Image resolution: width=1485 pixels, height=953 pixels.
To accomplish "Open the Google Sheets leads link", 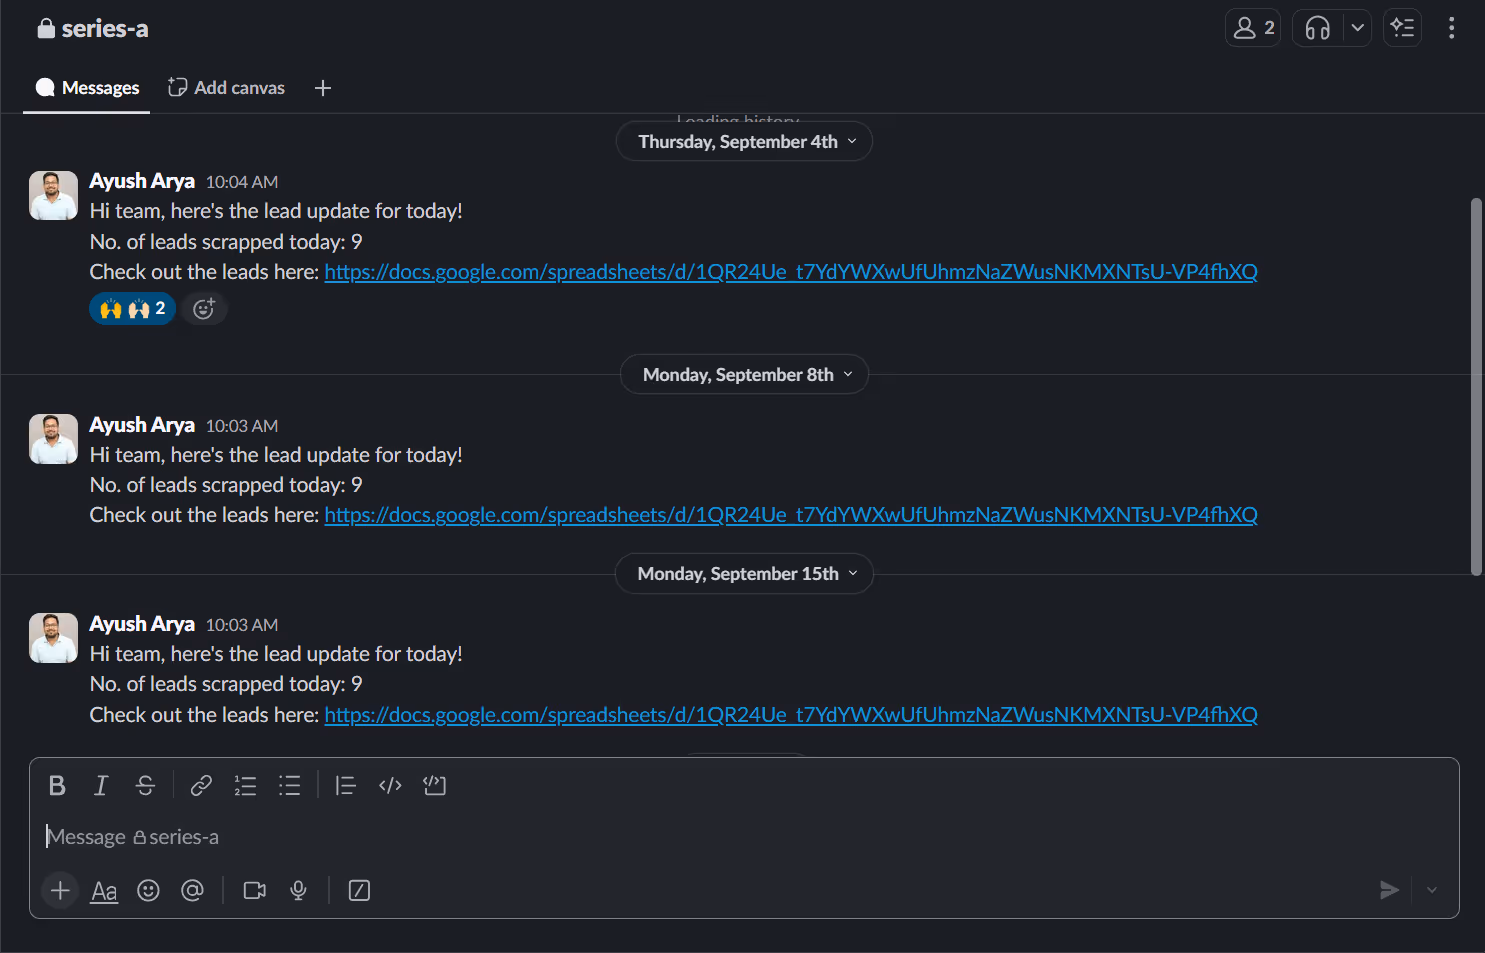I will tap(790, 271).
